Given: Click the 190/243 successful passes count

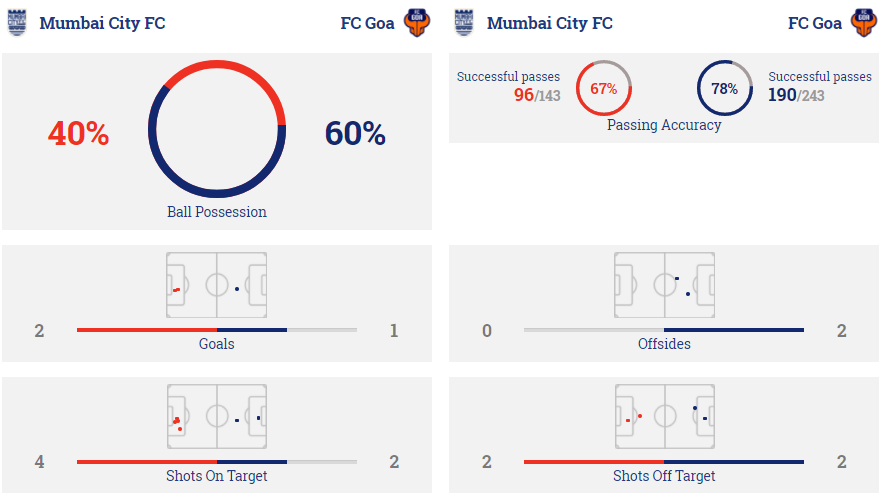Looking at the screenshot, I should 796,95.
